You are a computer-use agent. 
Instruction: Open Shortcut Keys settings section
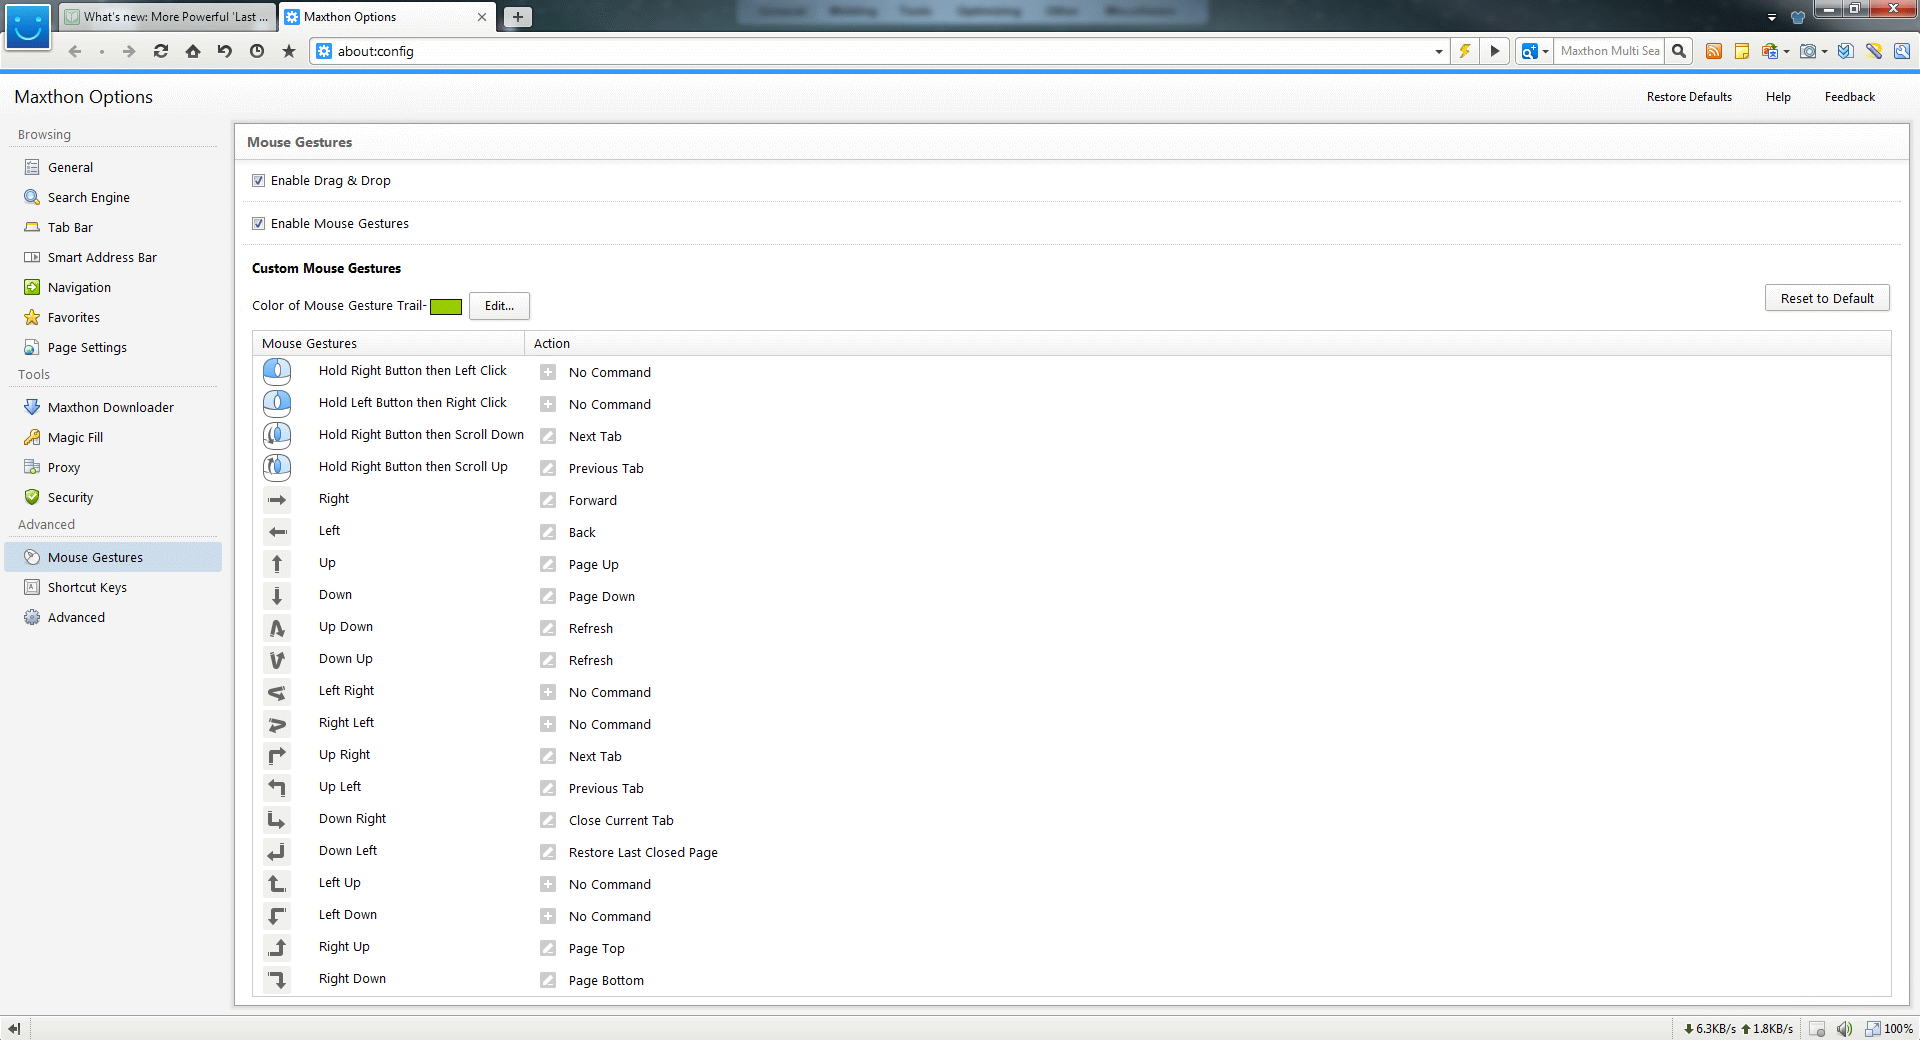(x=87, y=588)
